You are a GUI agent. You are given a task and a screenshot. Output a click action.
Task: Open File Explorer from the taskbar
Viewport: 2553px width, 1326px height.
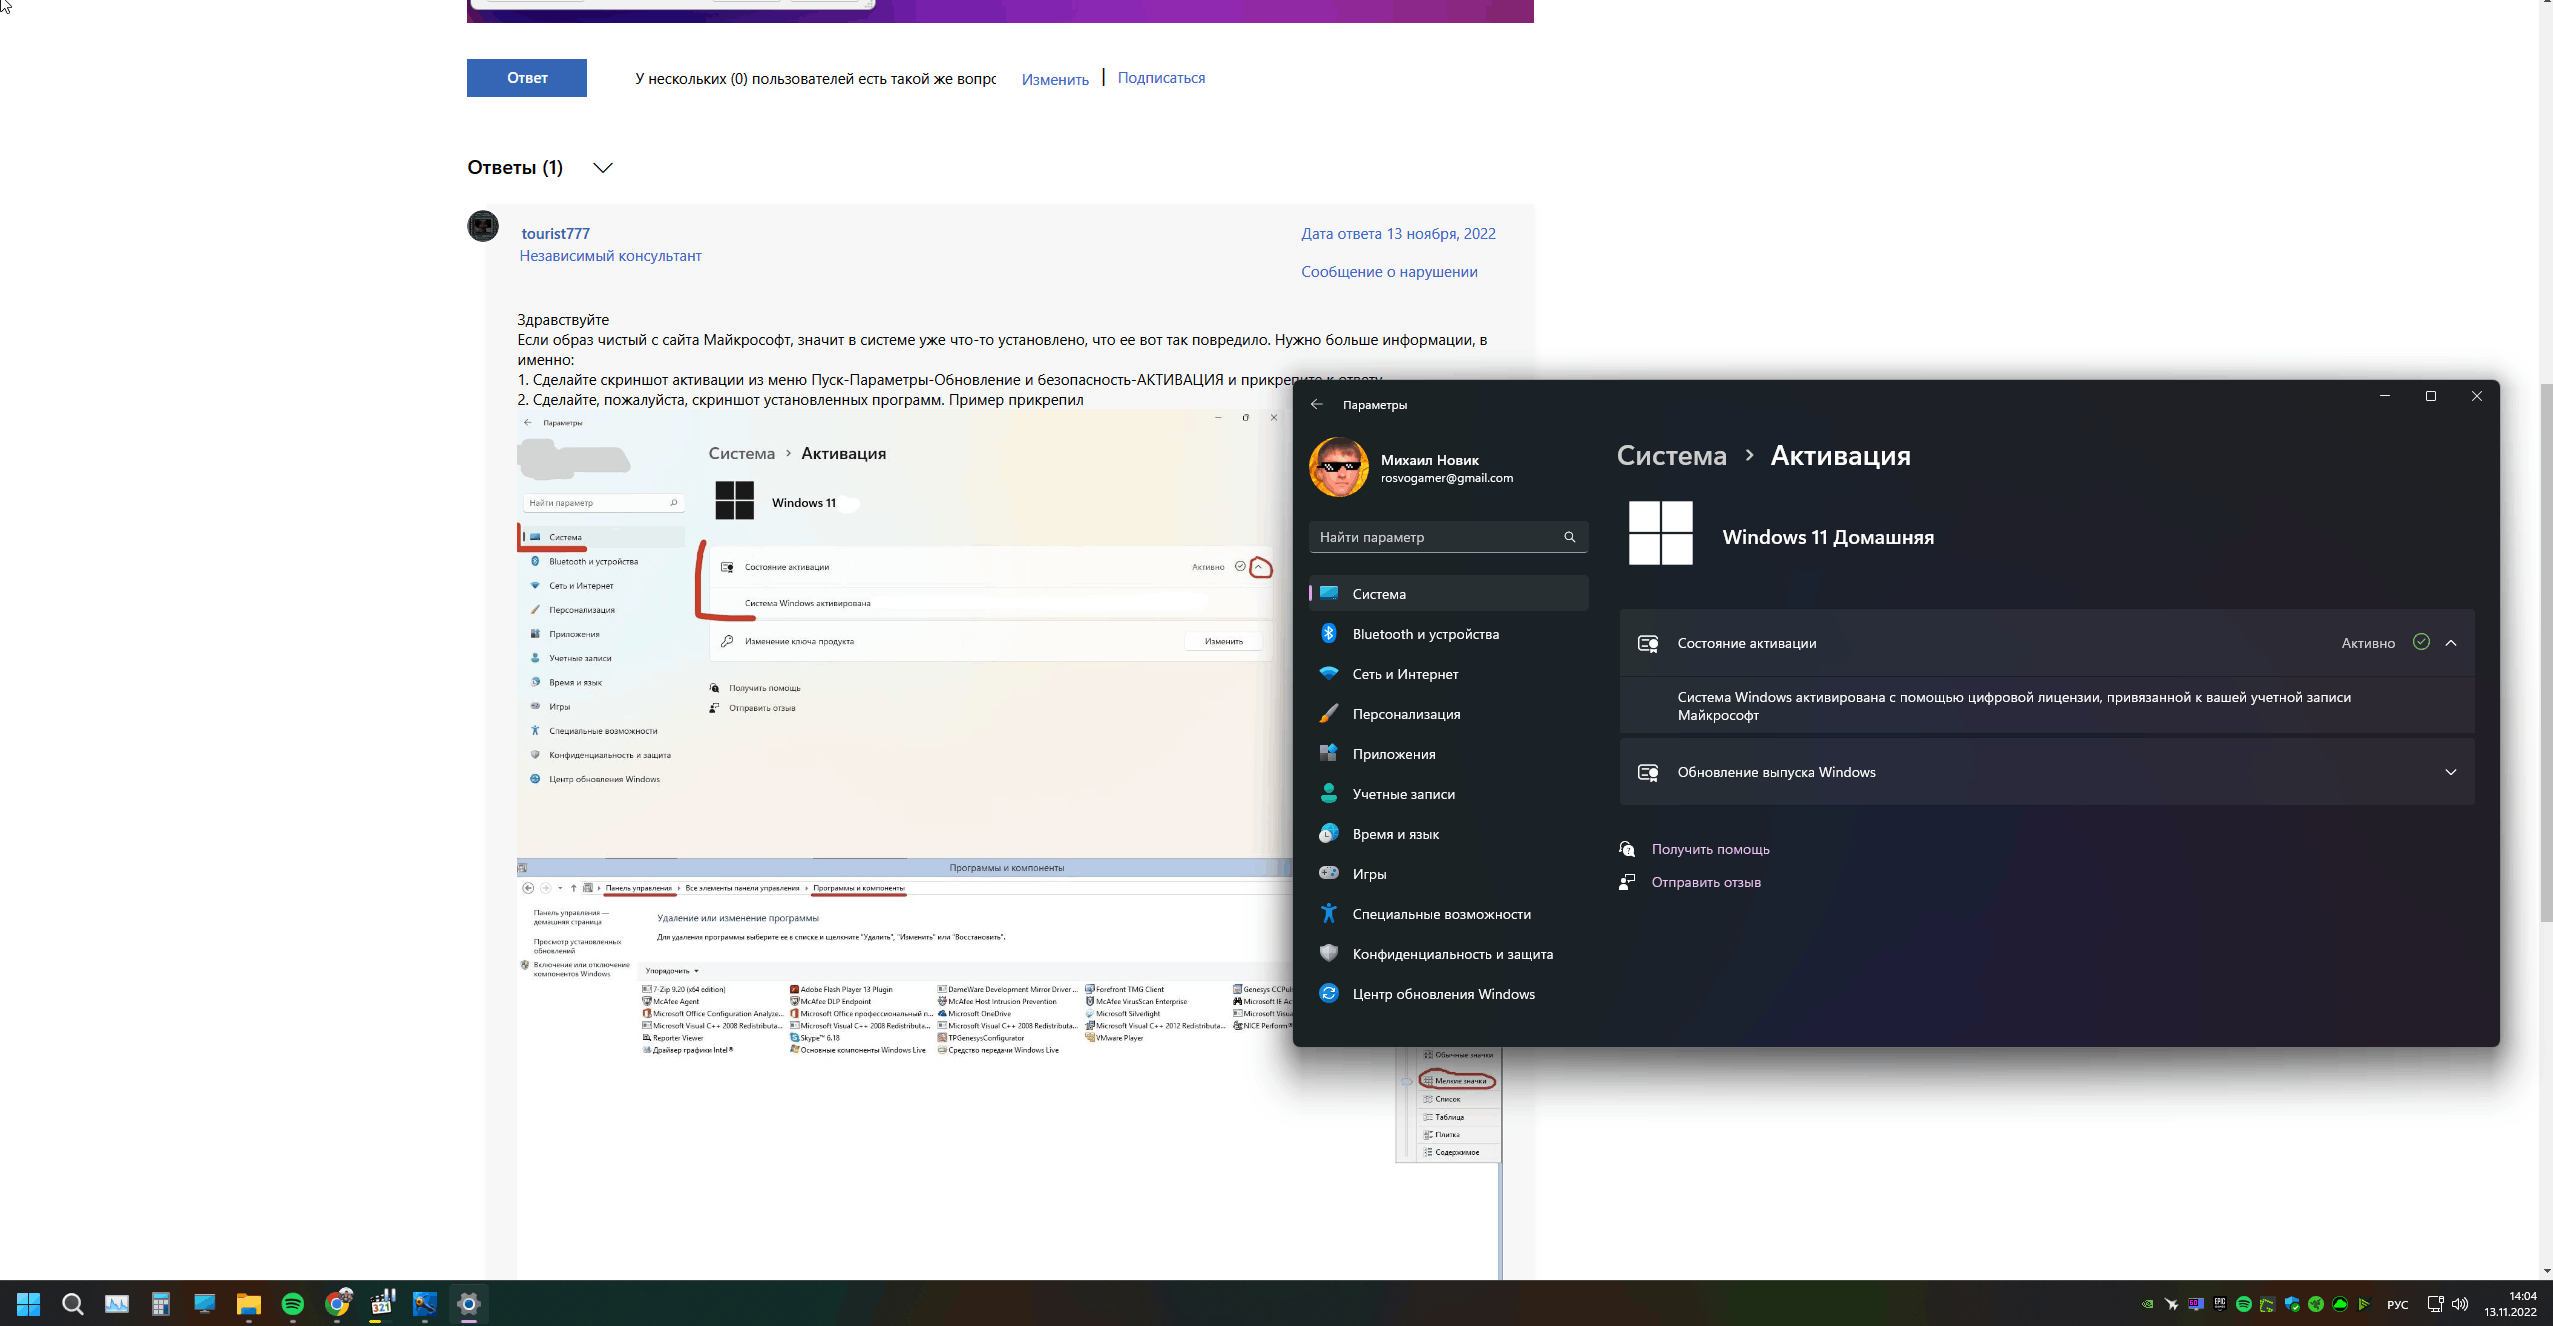click(x=248, y=1304)
